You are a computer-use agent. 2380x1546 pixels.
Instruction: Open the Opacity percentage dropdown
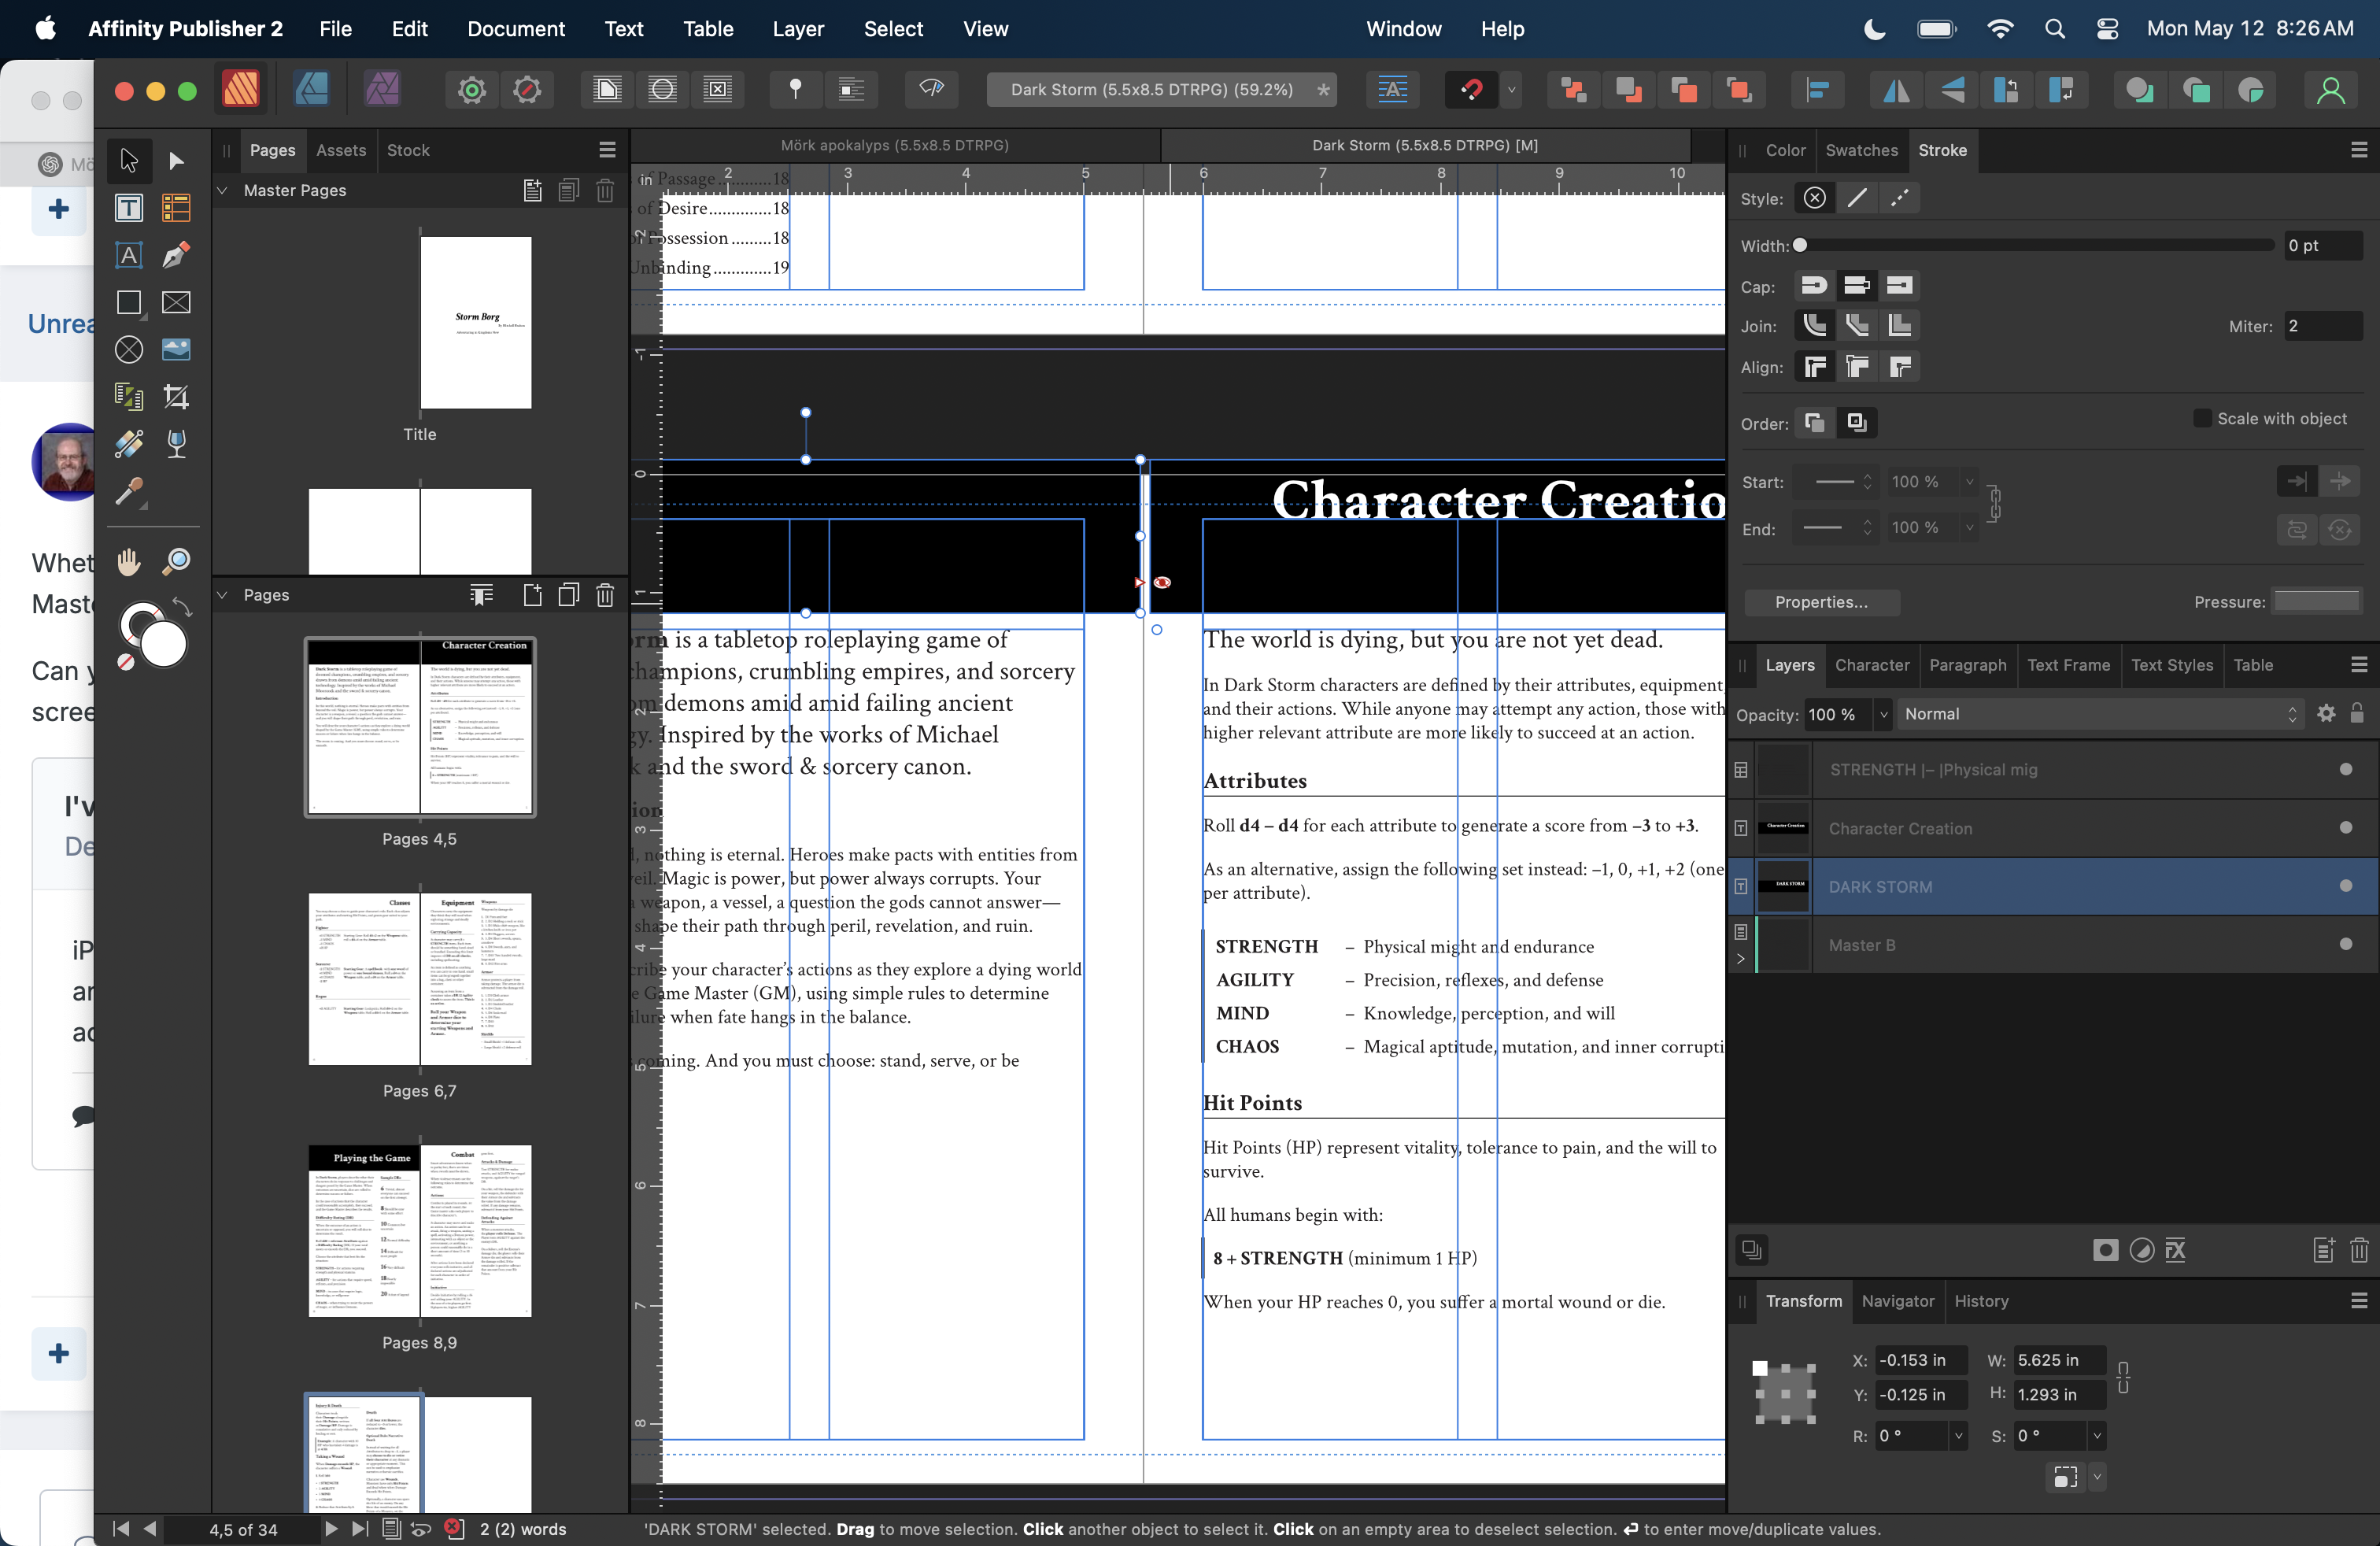click(1884, 715)
